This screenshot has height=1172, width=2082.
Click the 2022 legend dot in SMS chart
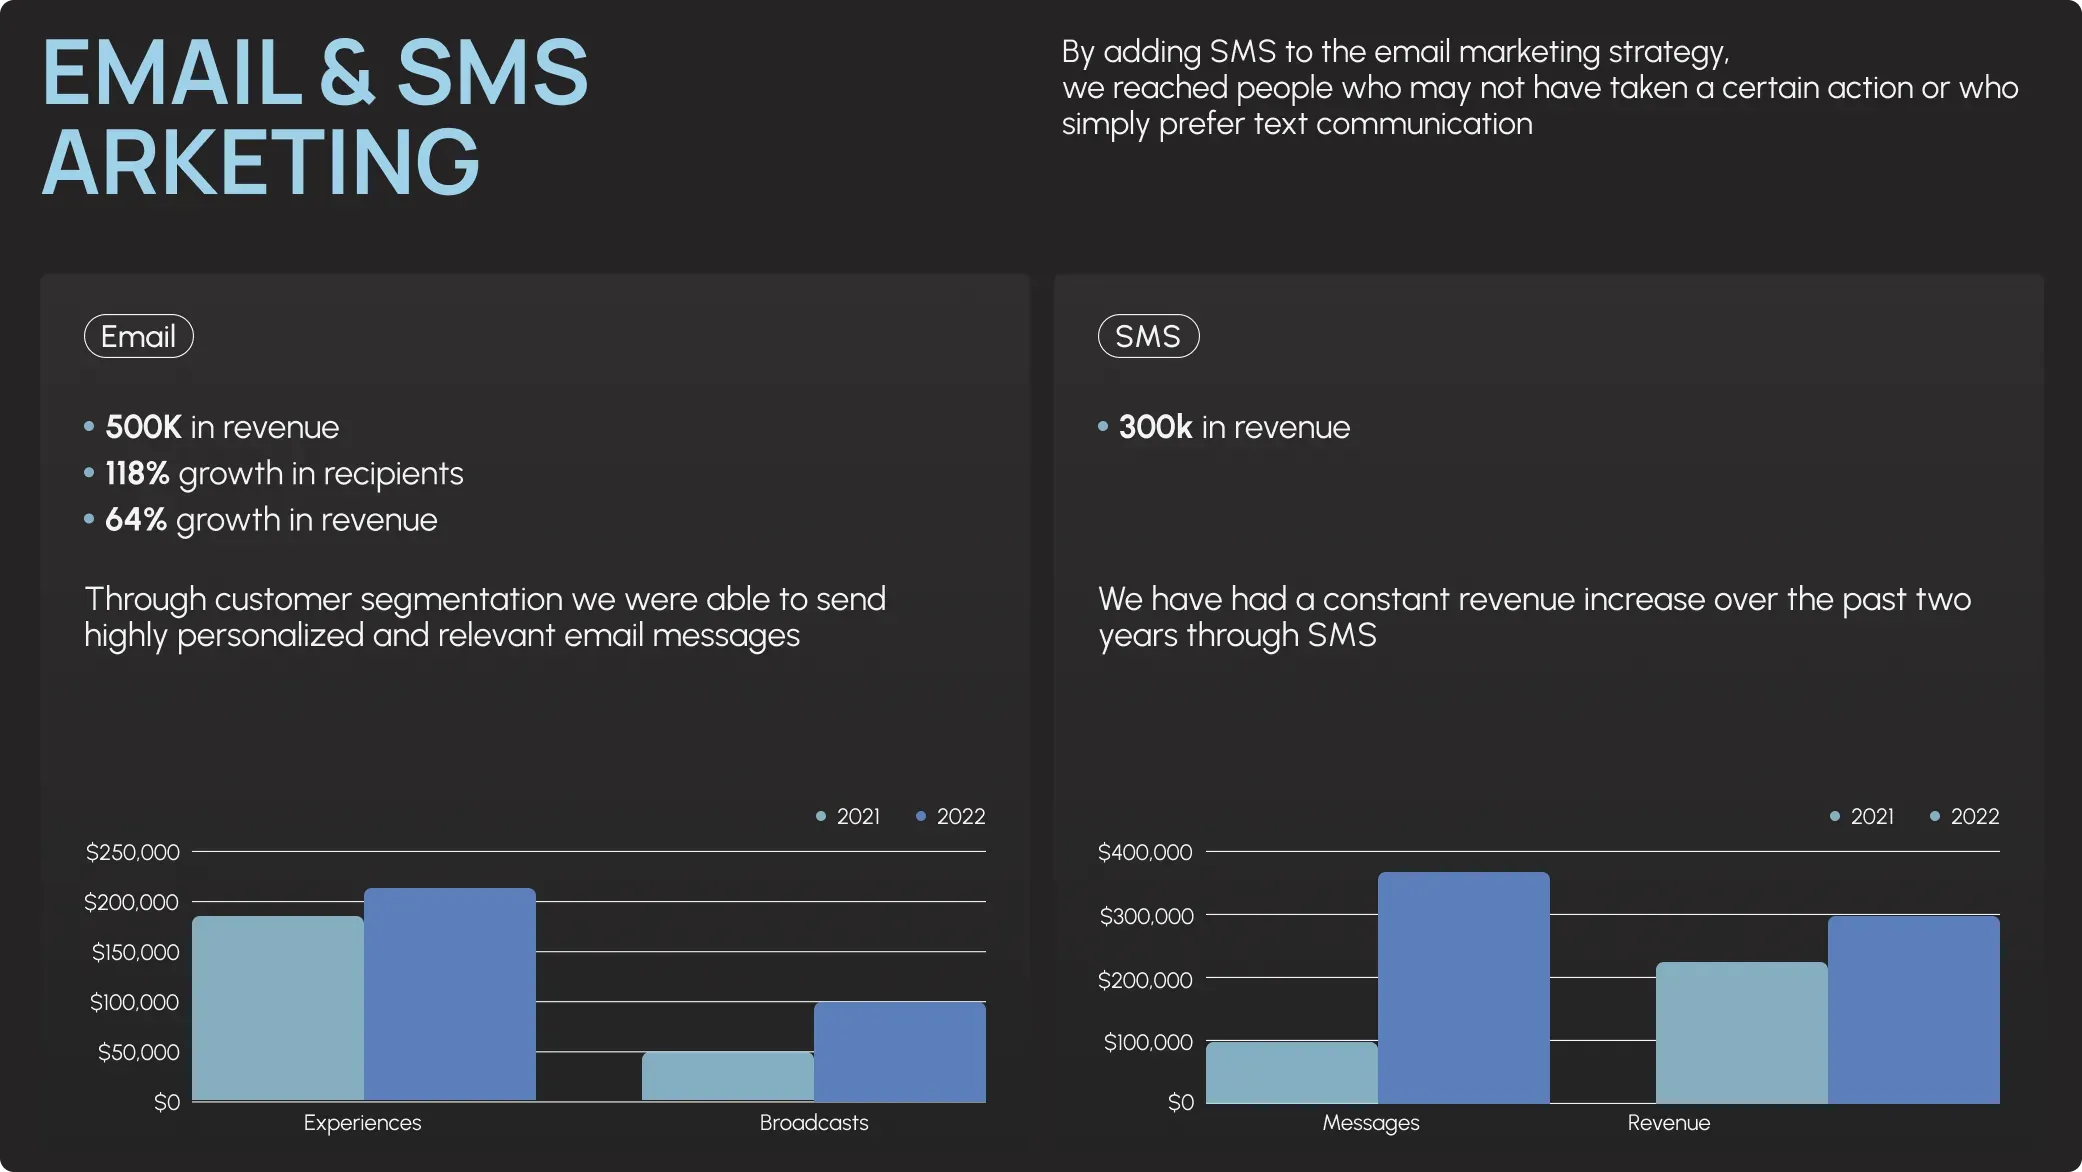coord(1935,816)
